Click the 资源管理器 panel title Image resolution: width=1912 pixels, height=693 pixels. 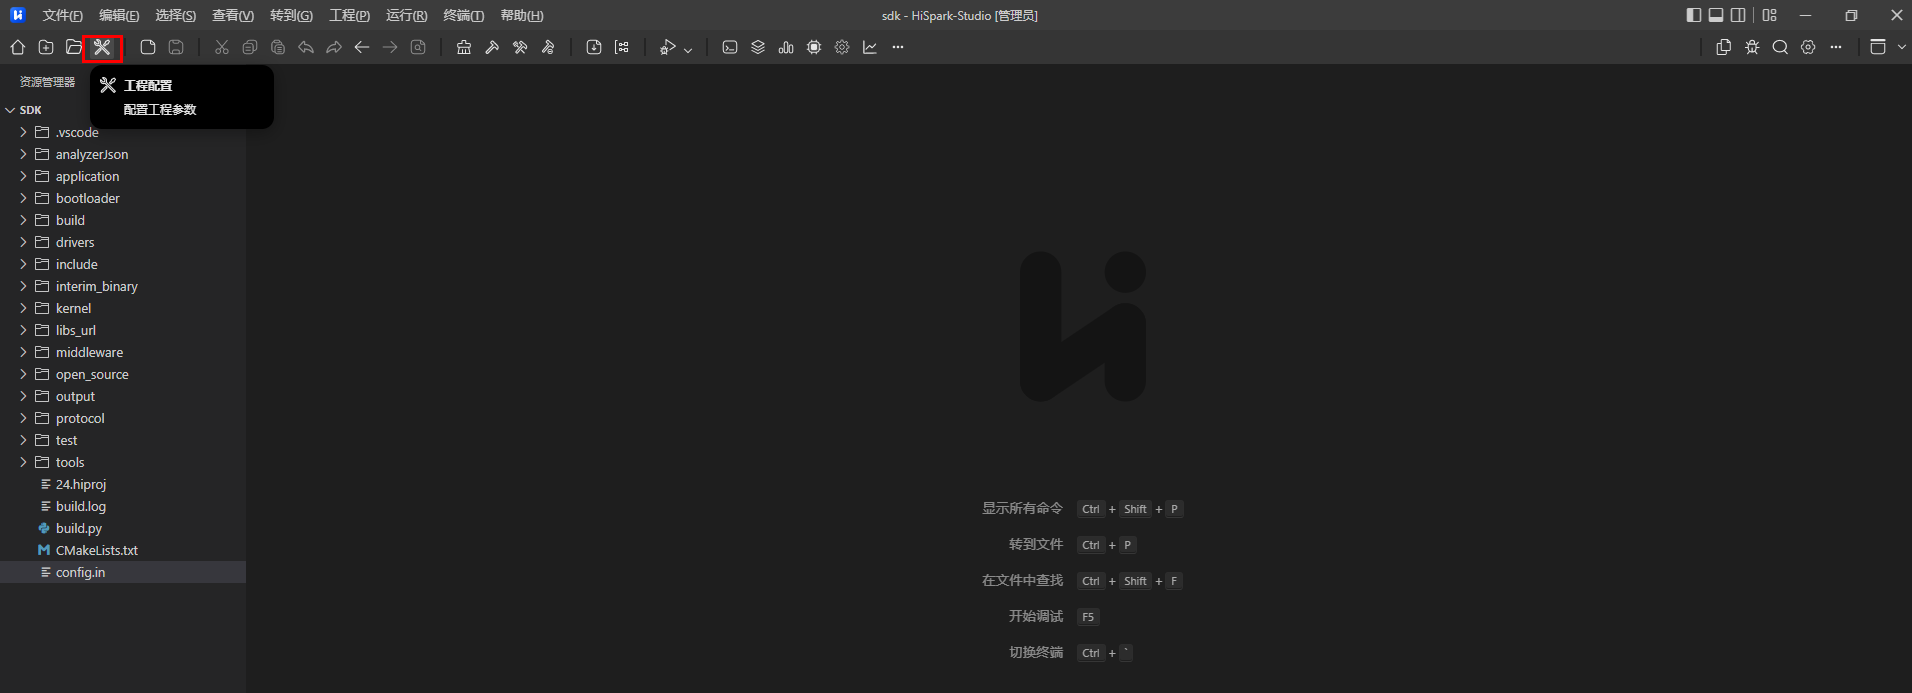pos(47,82)
